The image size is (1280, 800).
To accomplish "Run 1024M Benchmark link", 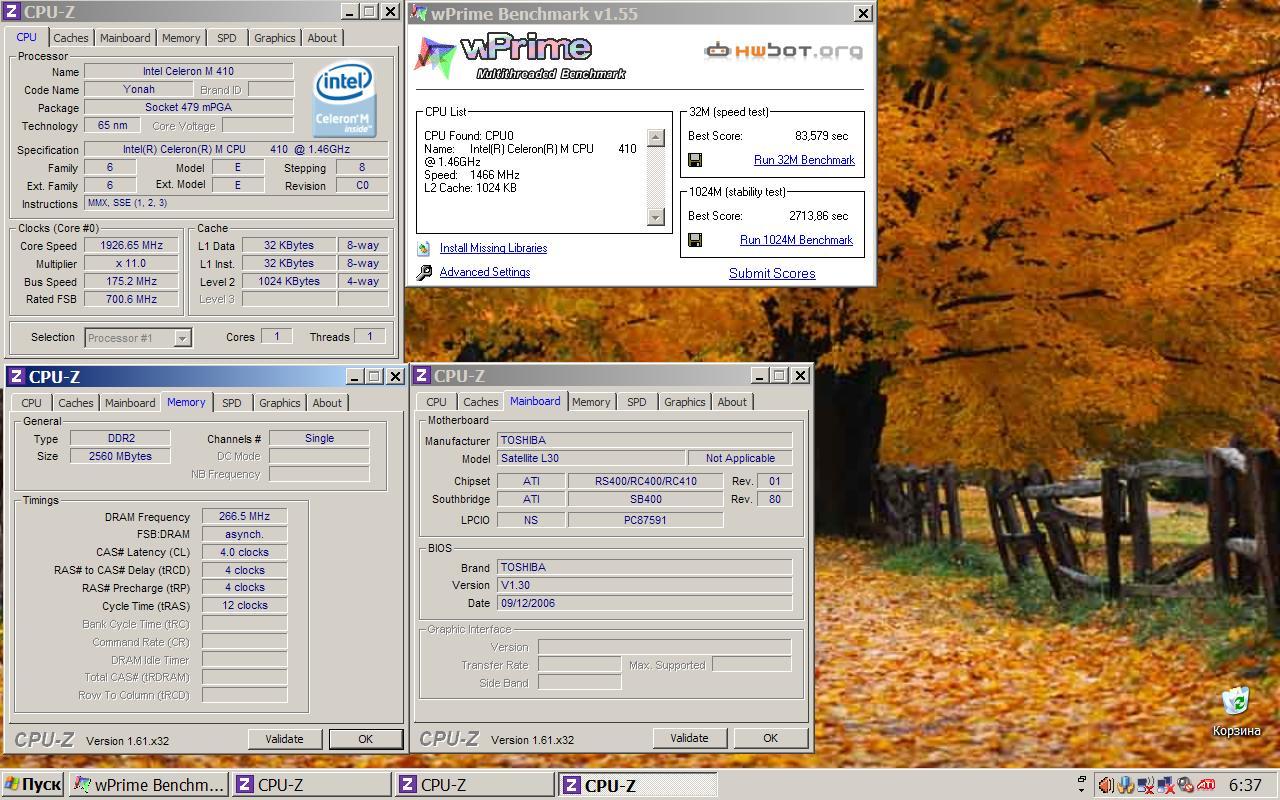I will pos(796,240).
